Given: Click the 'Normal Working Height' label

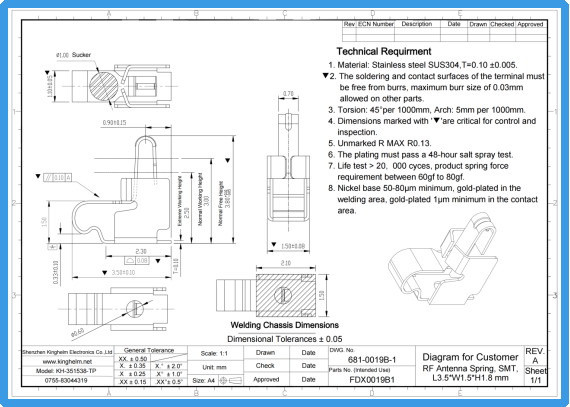Looking at the screenshot, I should [x=200, y=199].
